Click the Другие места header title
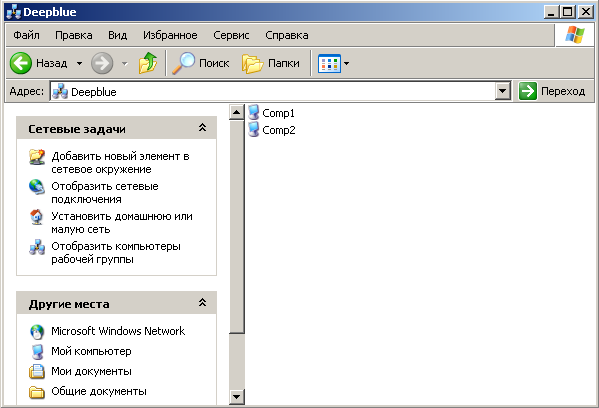Screen dimensions: 599x408 coord(69,304)
